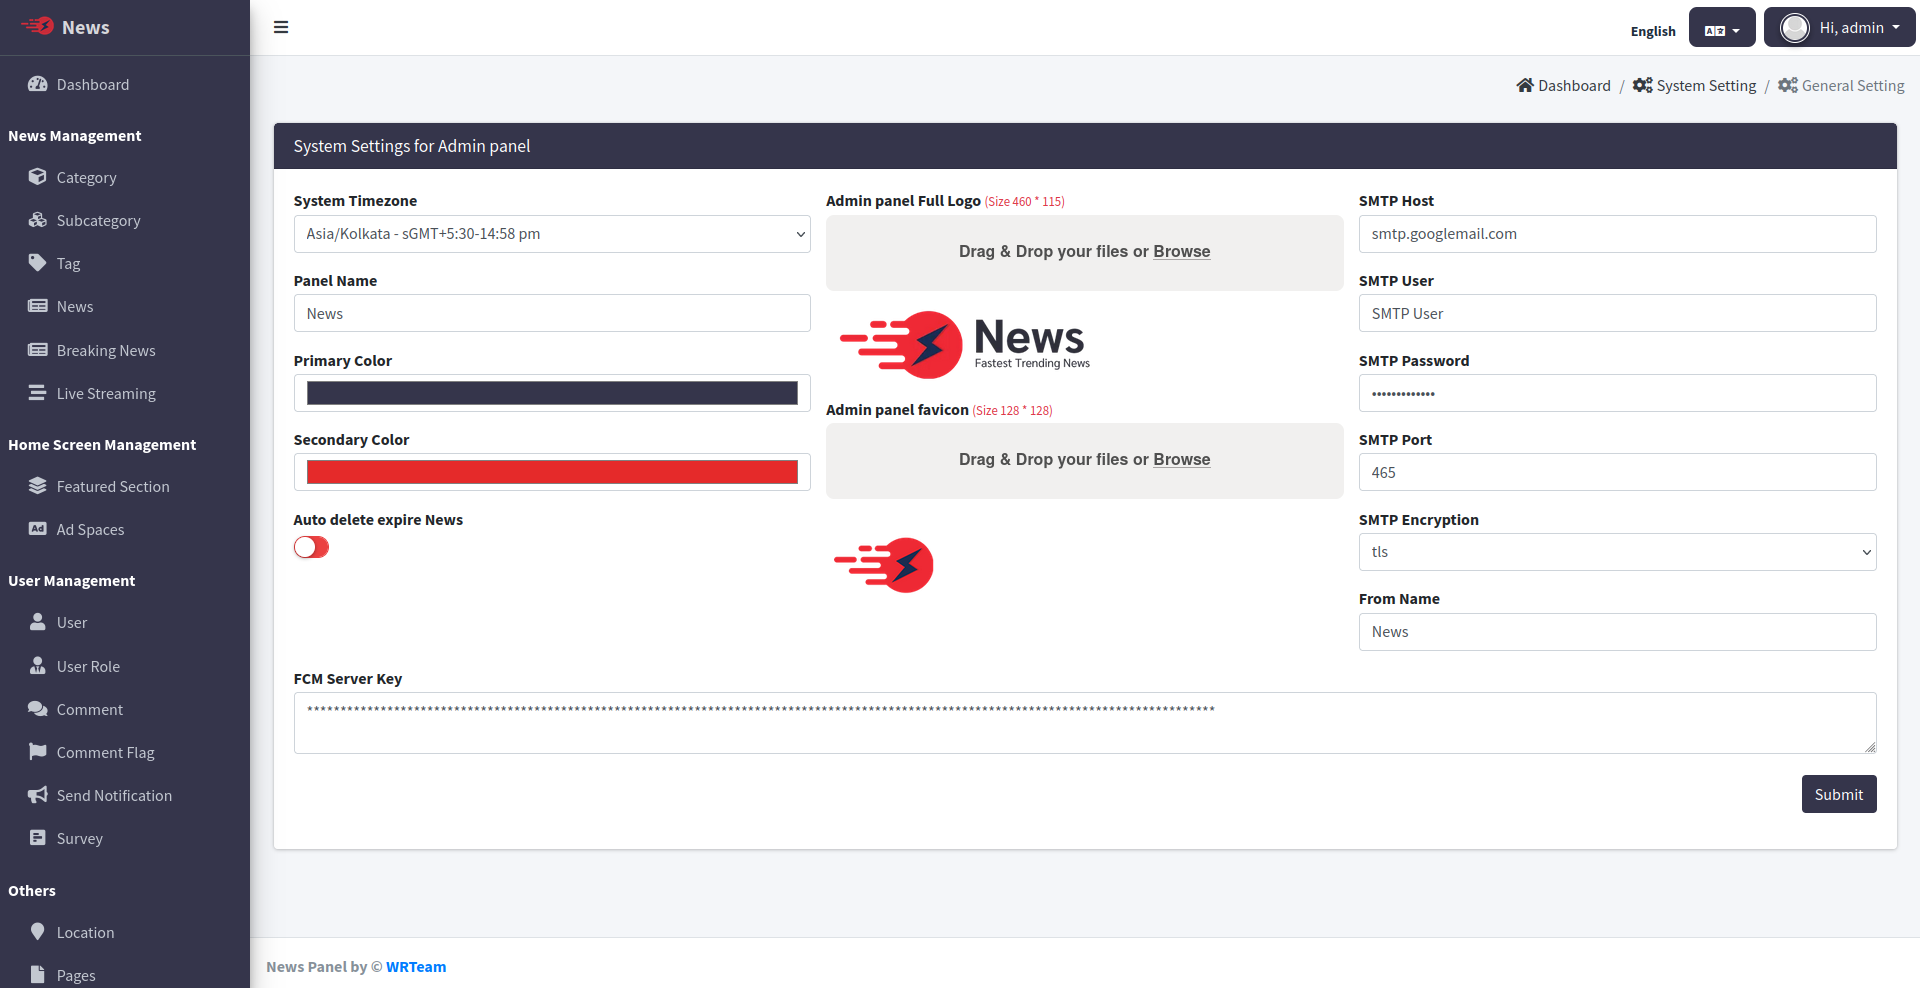Screen dimensions: 1920x988
Task: Click the Send Notification megaphone icon
Action: click(x=38, y=795)
